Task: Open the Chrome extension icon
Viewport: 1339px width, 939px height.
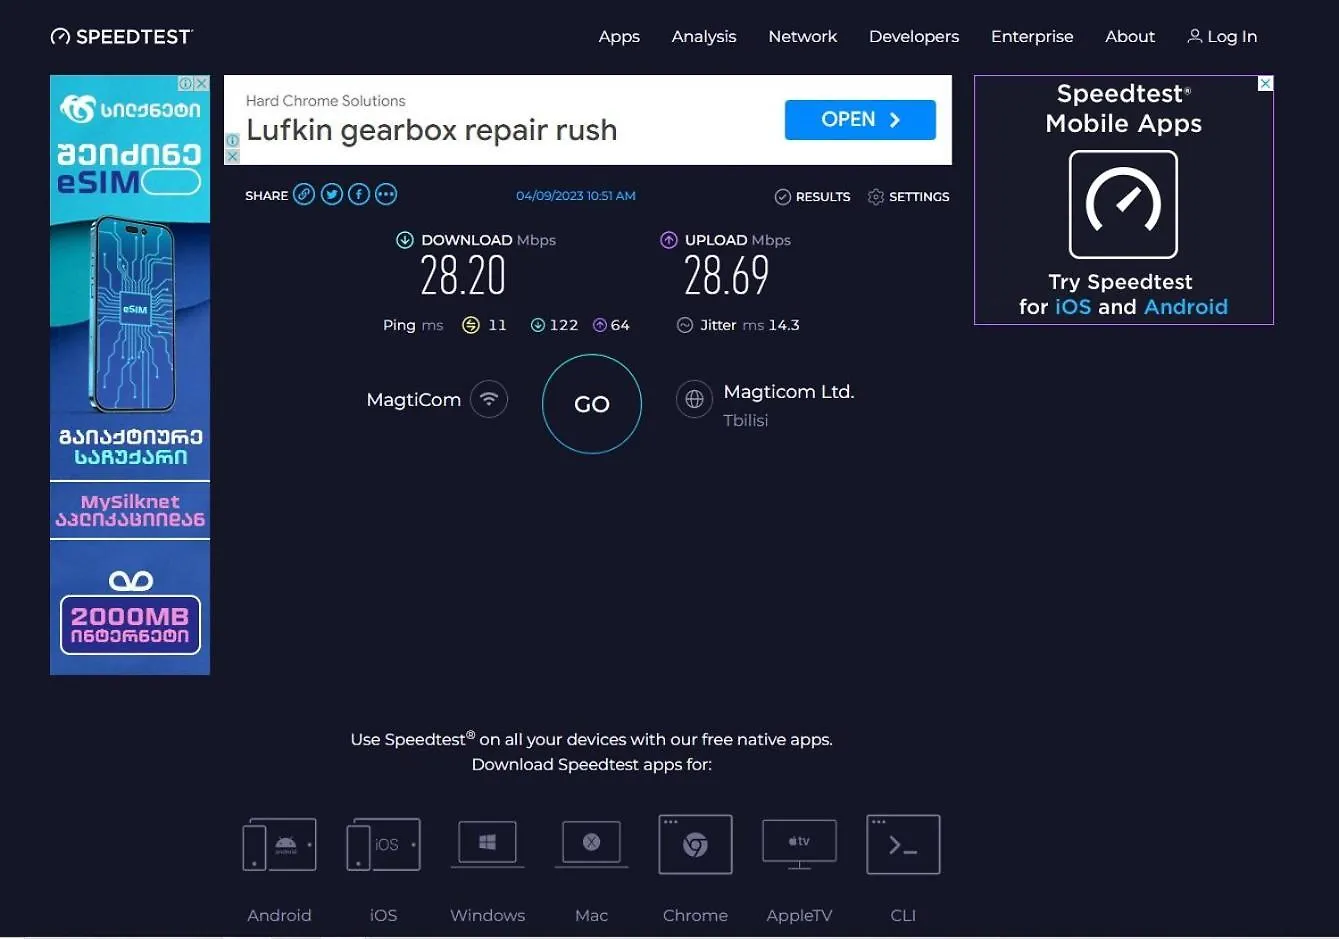Action: pos(695,845)
